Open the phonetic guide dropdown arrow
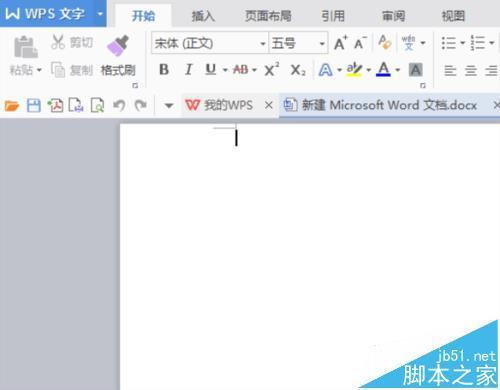 [423, 43]
